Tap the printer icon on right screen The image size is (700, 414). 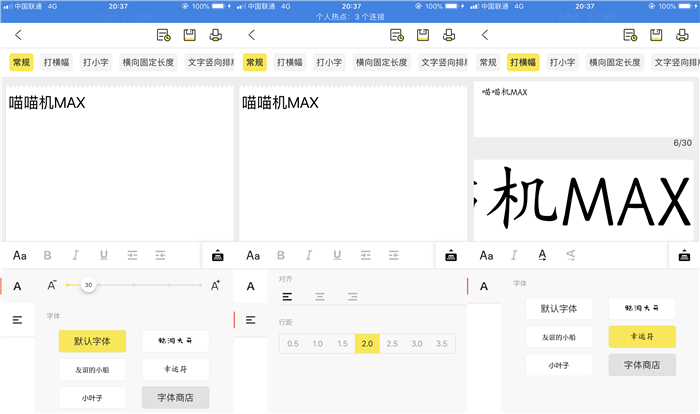coord(682,35)
